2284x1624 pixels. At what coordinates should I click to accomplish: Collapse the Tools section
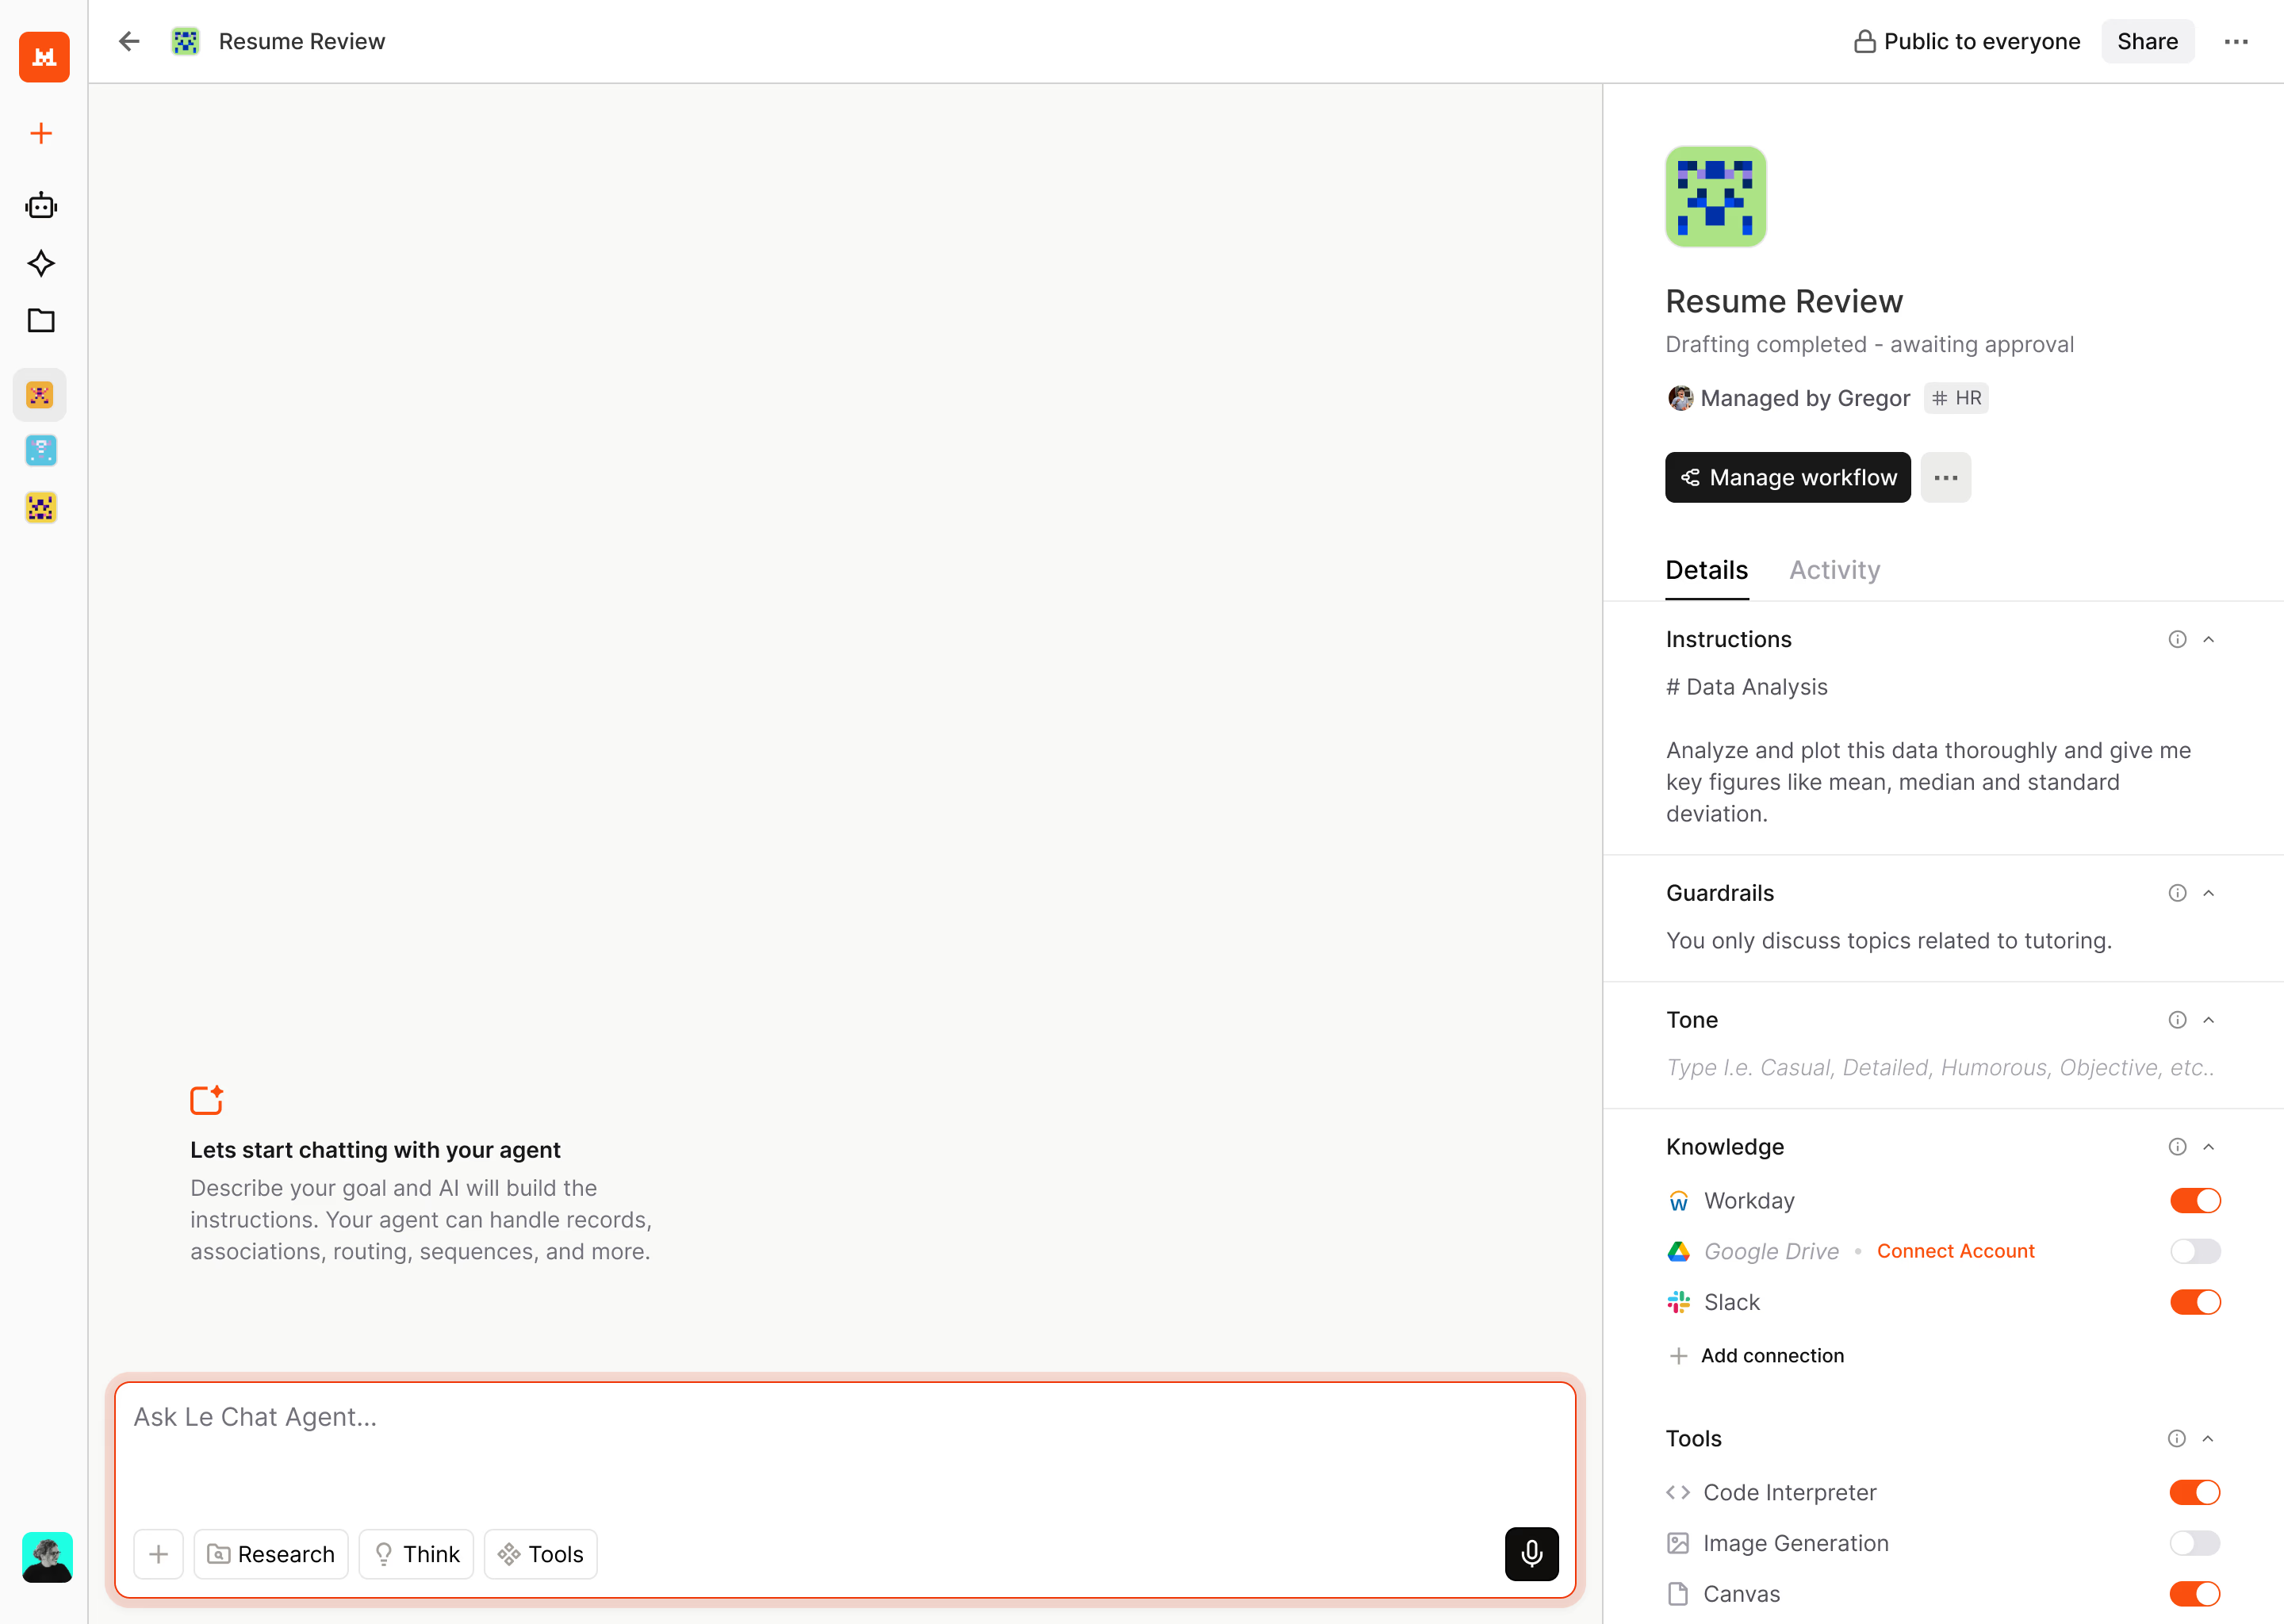coord(2208,1438)
